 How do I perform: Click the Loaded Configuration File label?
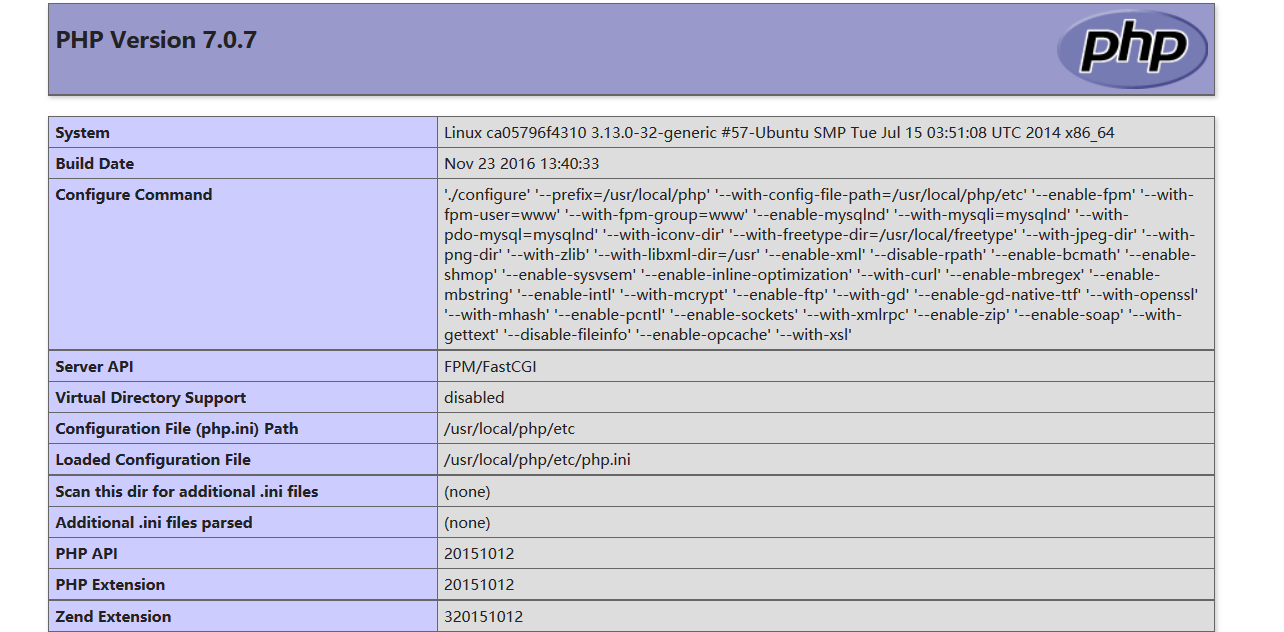click(153, 460)
